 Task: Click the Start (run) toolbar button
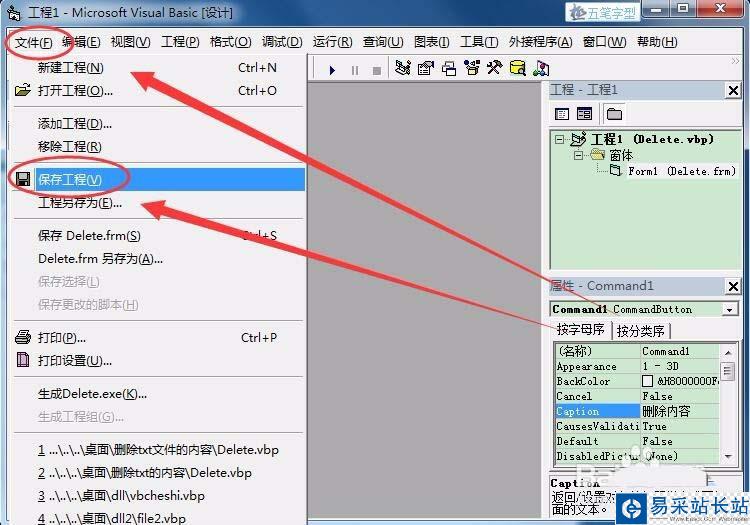coord(332,70)
